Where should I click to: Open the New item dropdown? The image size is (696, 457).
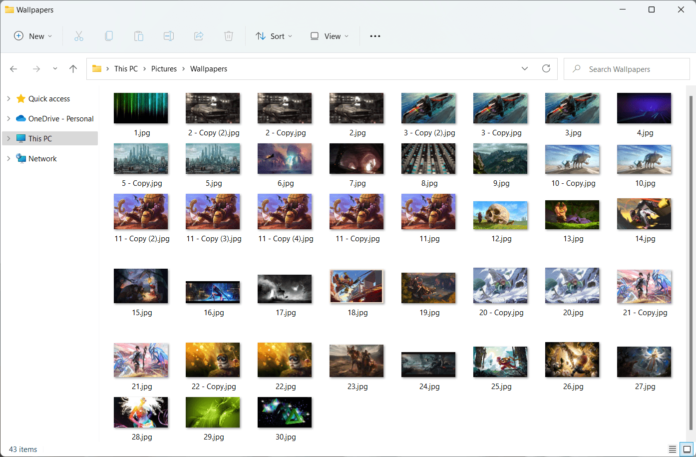[33, 36]
